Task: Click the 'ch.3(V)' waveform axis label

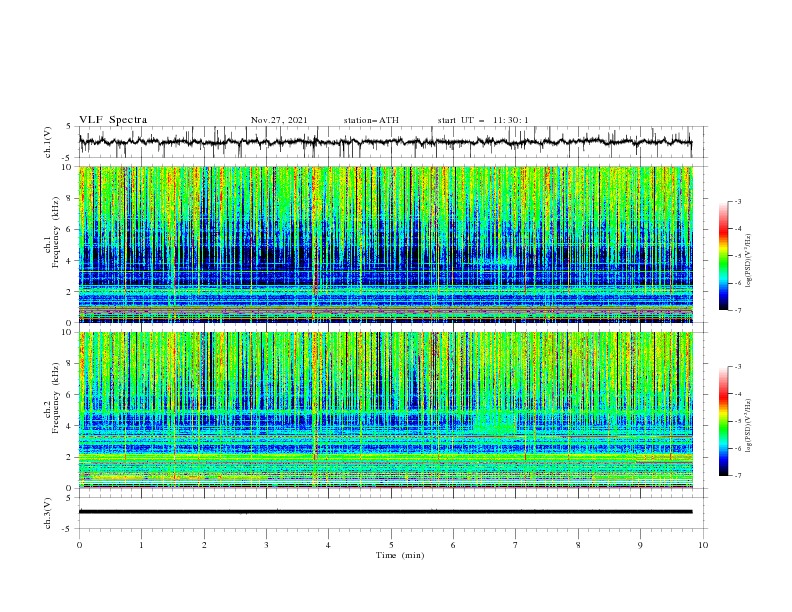Action: [48, 513]
